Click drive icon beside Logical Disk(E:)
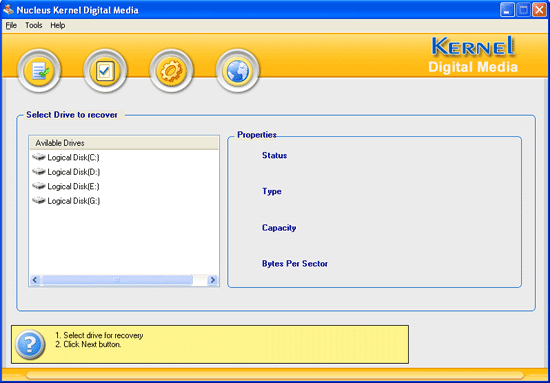 tap(39, 186)
